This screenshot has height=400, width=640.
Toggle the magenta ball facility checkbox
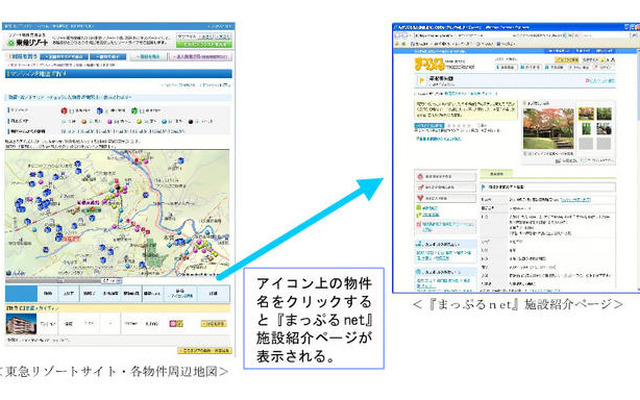pos(116,122)
